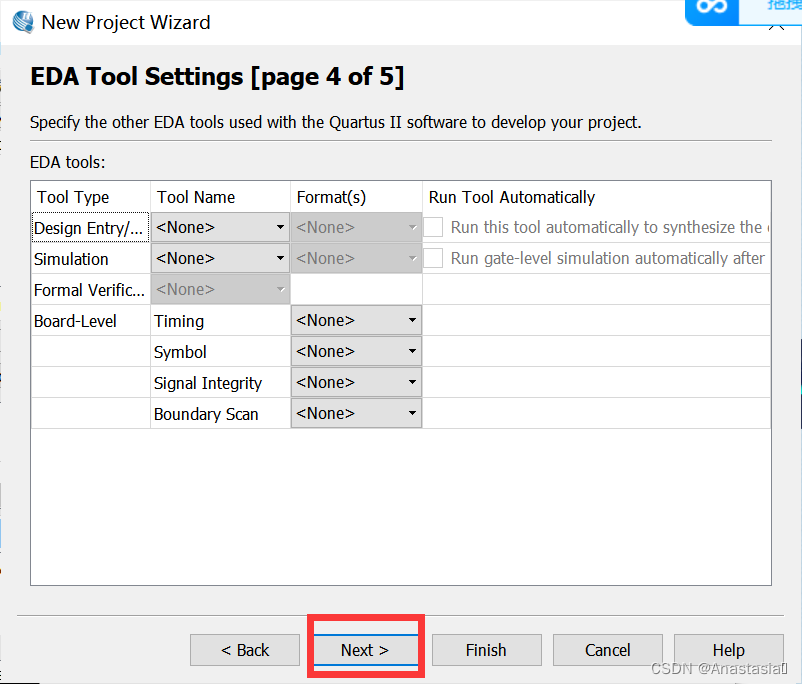Open the Boundary Scan format dropdown
Image resolution: width=802 pixels, height=684 pixels.
(x=356, y=414)
